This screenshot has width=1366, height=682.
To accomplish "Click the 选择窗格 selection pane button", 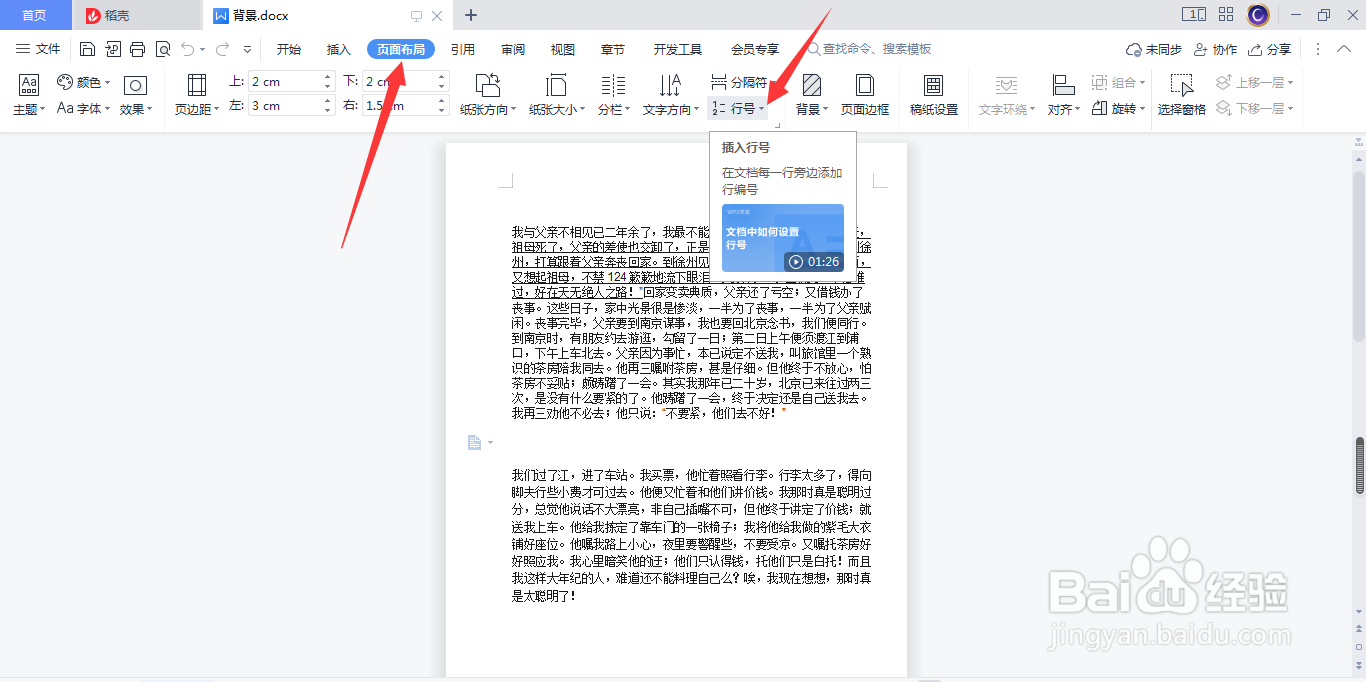I will [x=1182, y=96].
